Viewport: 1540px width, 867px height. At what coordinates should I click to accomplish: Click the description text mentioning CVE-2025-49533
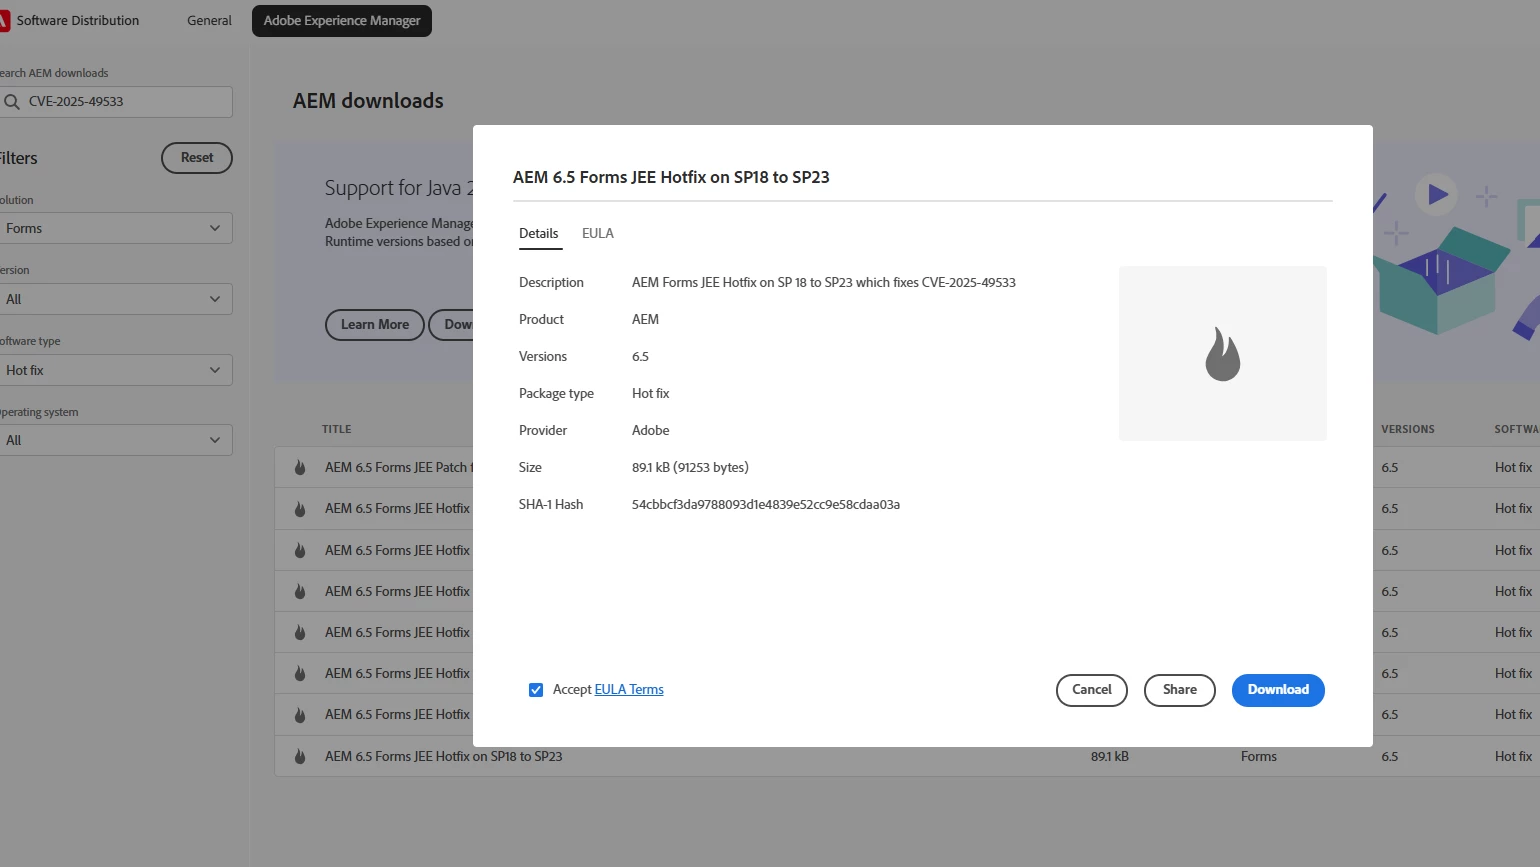pyautogui.click(x=824, y=283)
